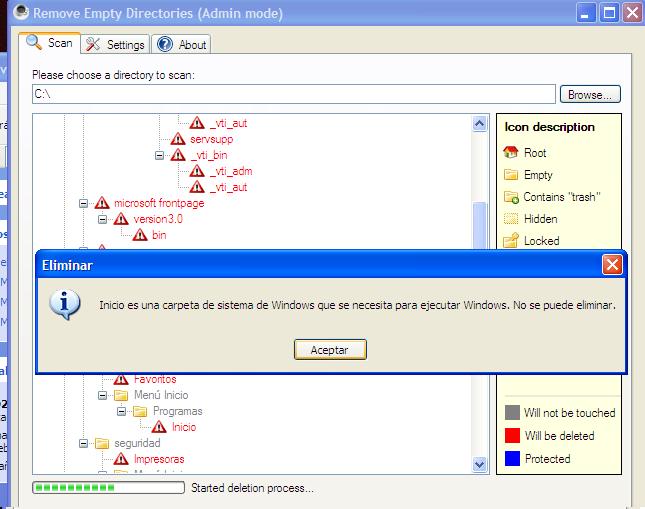Click the directory path field showing C:\
Image resolution: width=645 pixels, height=509 pixels.
pos(294,94)
